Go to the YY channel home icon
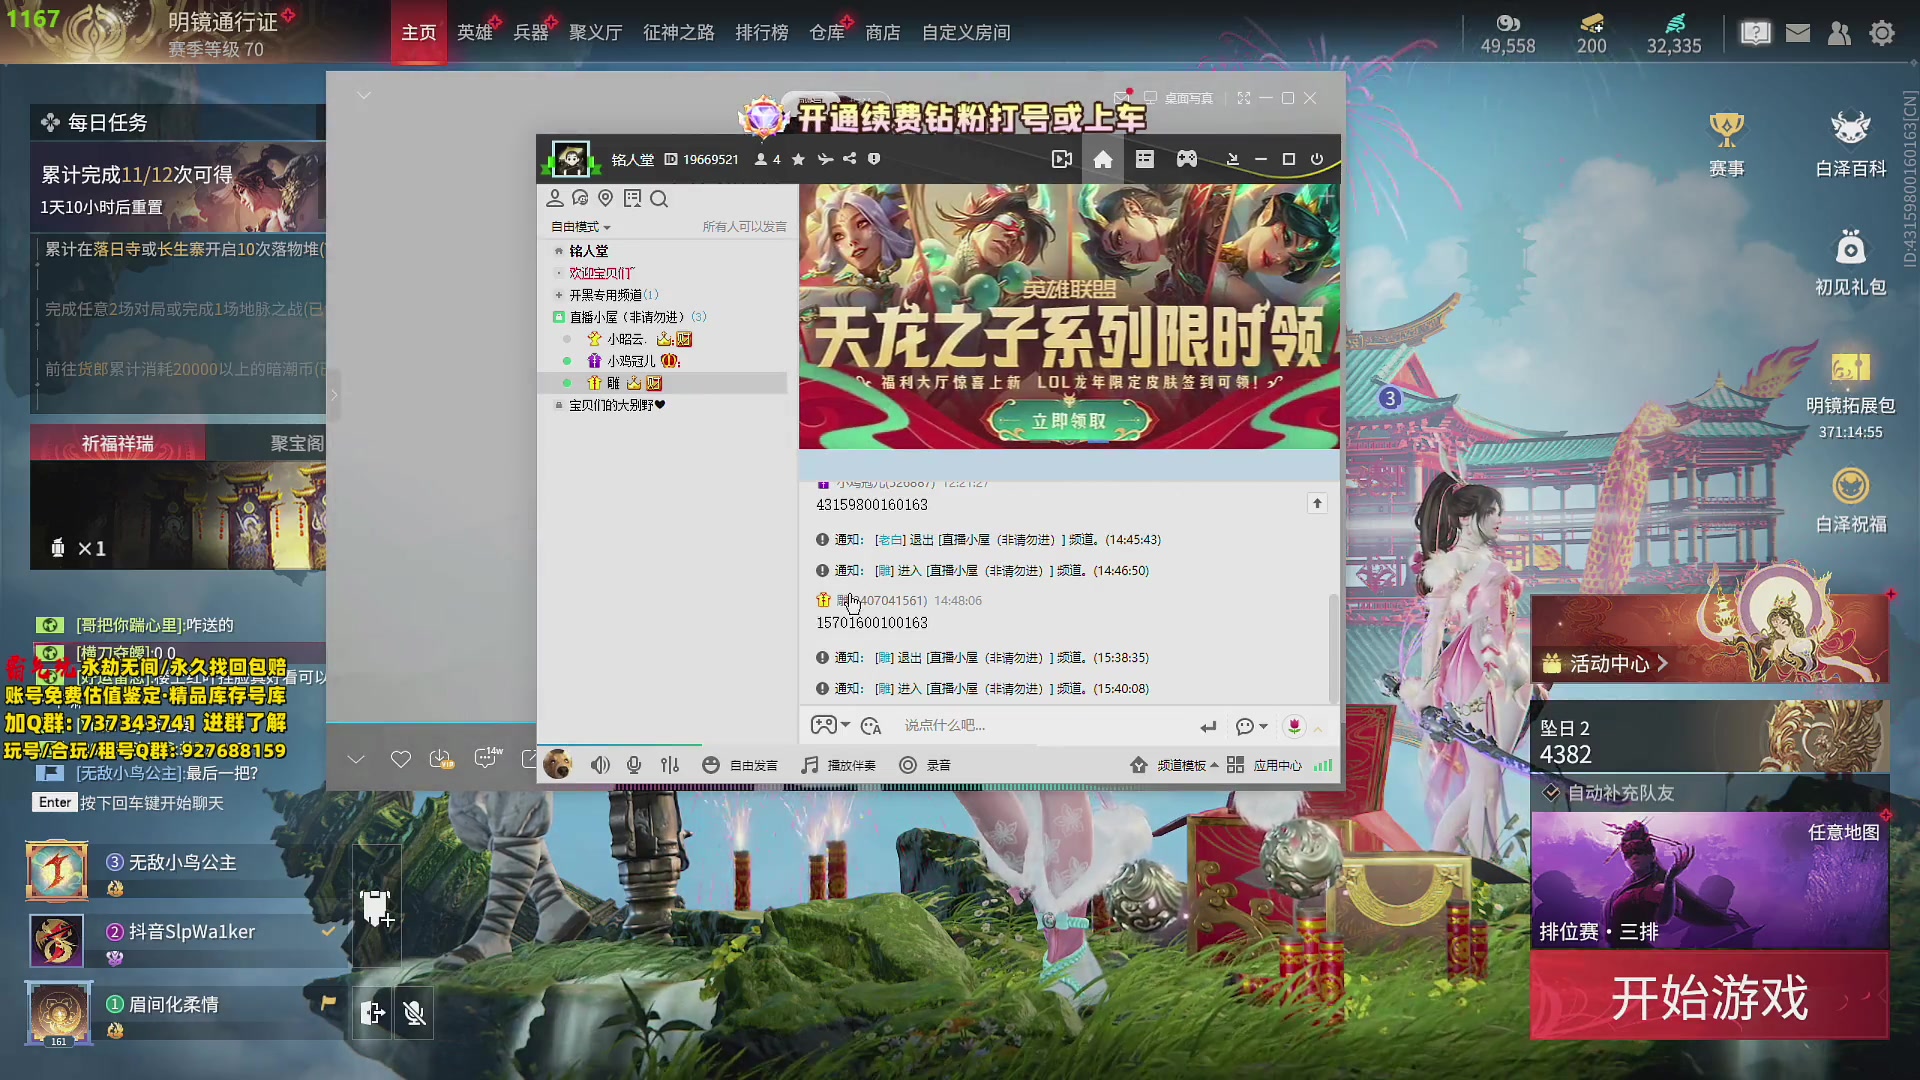 [1103, 160]
